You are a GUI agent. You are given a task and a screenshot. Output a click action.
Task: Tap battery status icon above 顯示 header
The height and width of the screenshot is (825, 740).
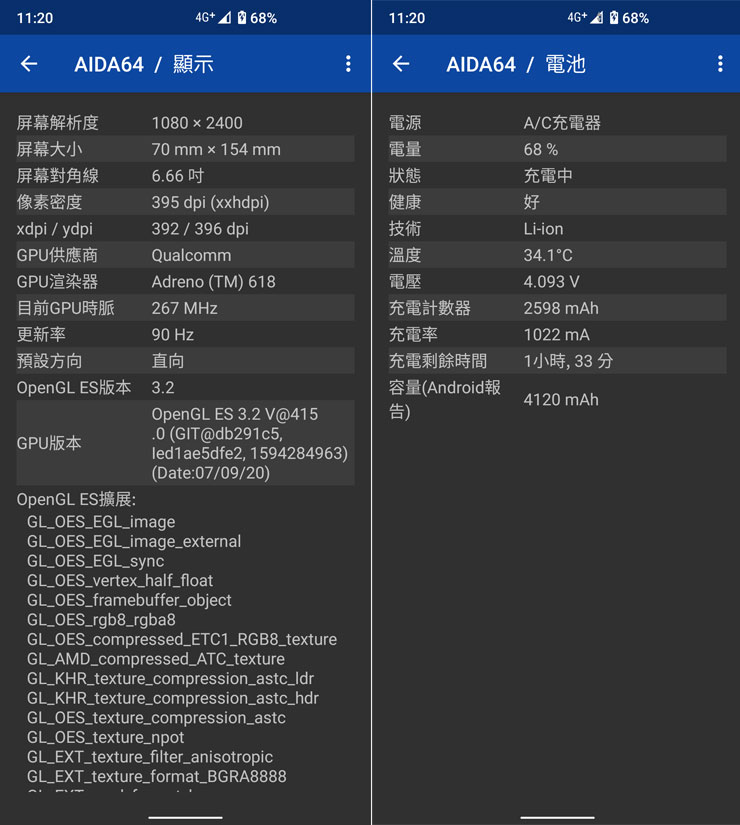click(x=240, y=18)
